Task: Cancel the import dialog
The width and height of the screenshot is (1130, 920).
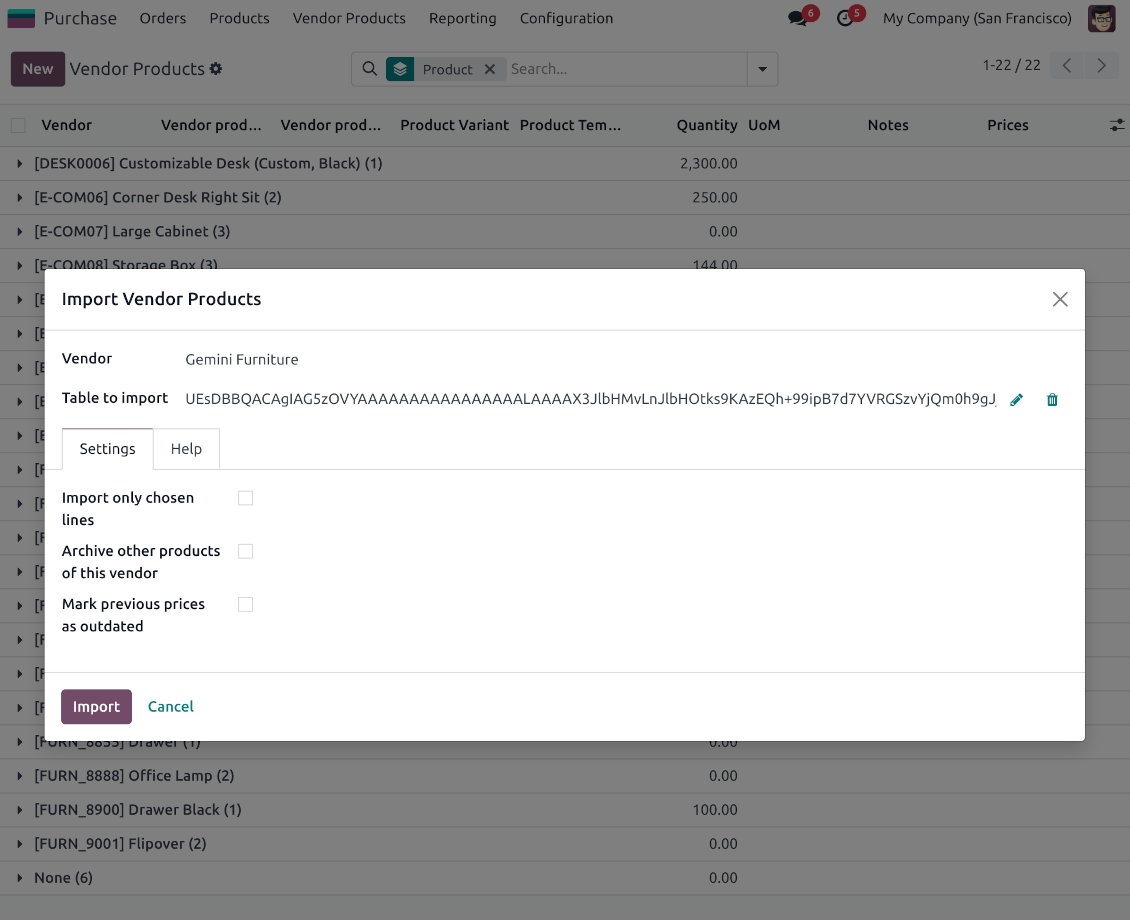Action: (170, 706)
